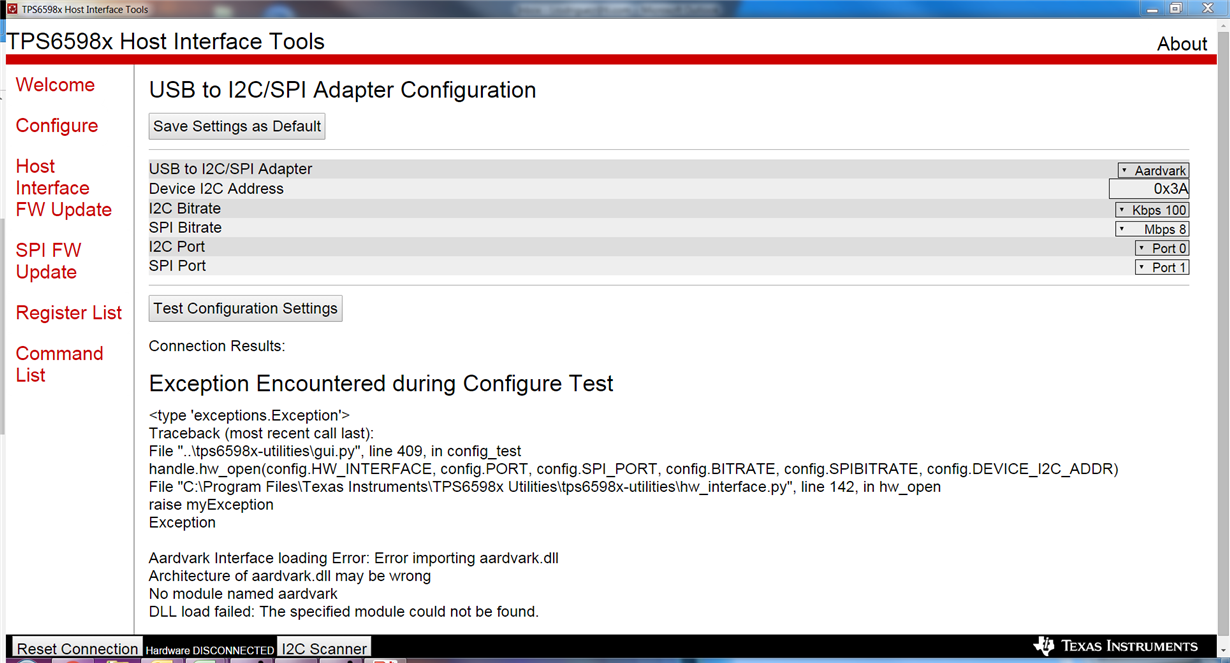Open the Command List page
Viewport: 1230px width, 663px height.
click(59, 364)
